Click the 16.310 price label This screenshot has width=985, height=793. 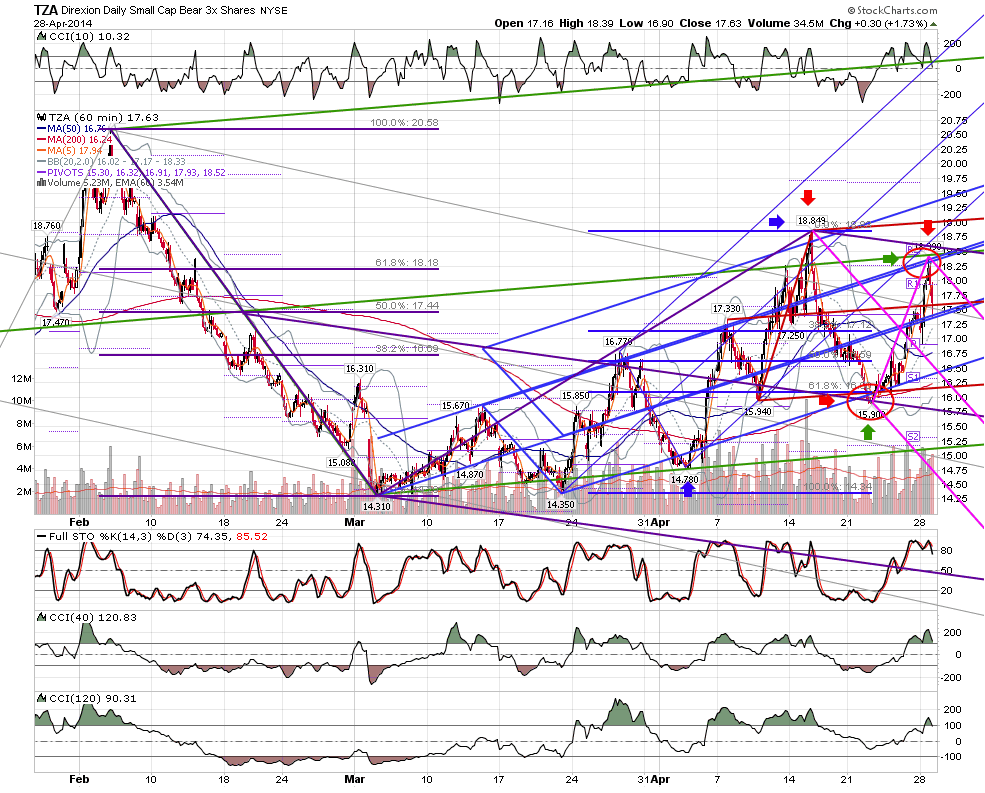[x=359, y=369]
